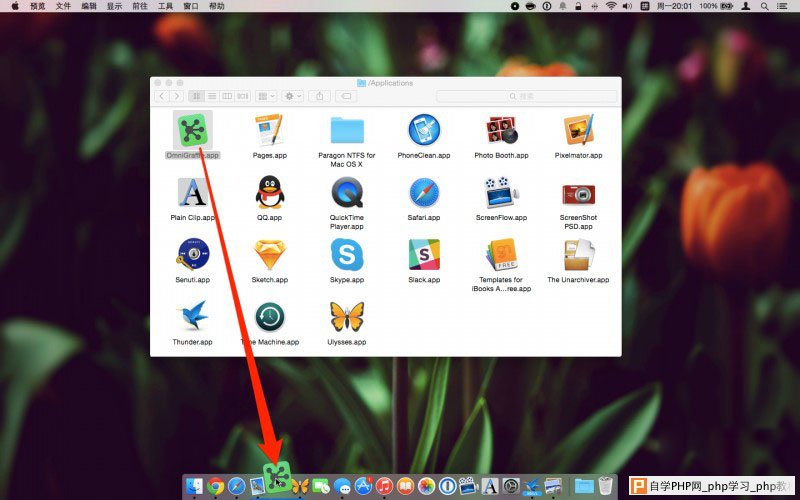The height and width of the screenshot is (500, 800).
Task: Switch Finder to Cover Flow view
Action: pos(242,96)
